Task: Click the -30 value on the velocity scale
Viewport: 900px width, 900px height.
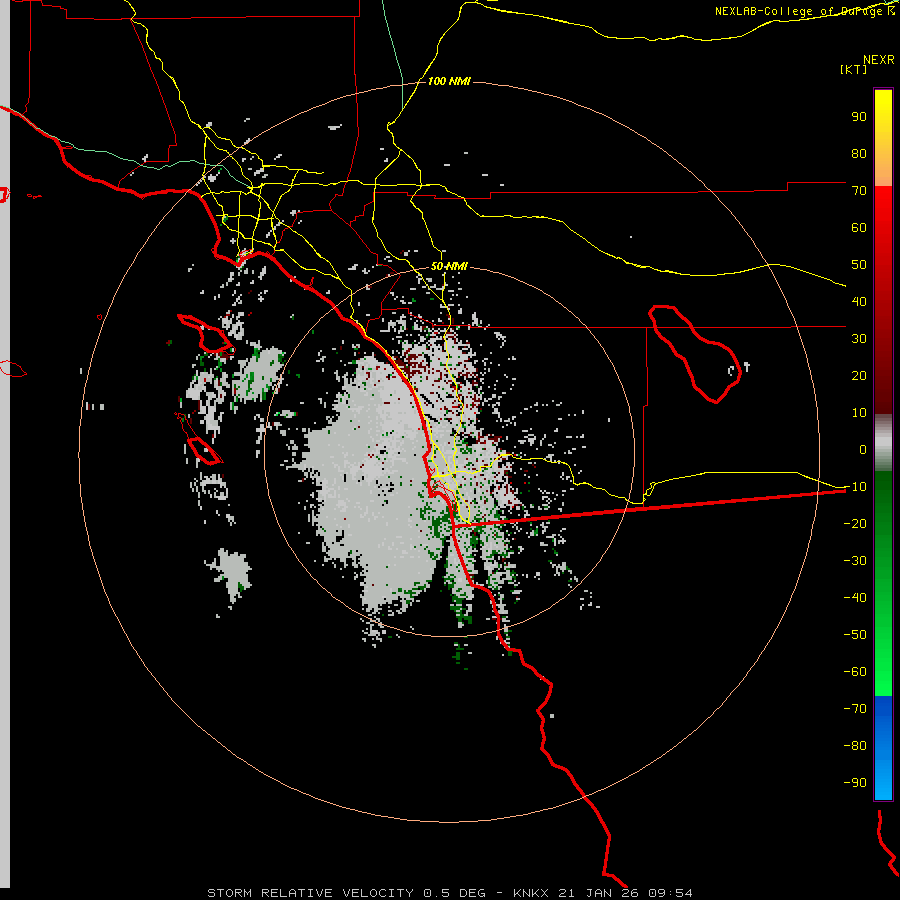Action: 855,561
